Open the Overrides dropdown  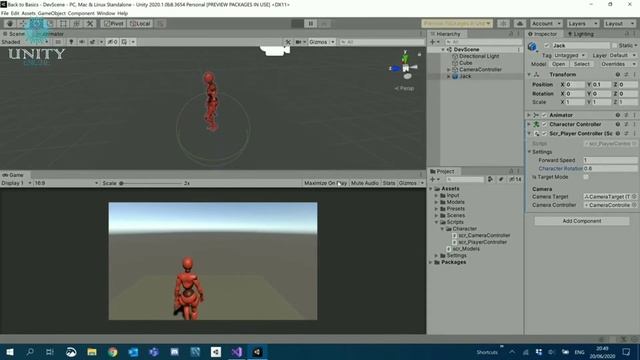618,64
